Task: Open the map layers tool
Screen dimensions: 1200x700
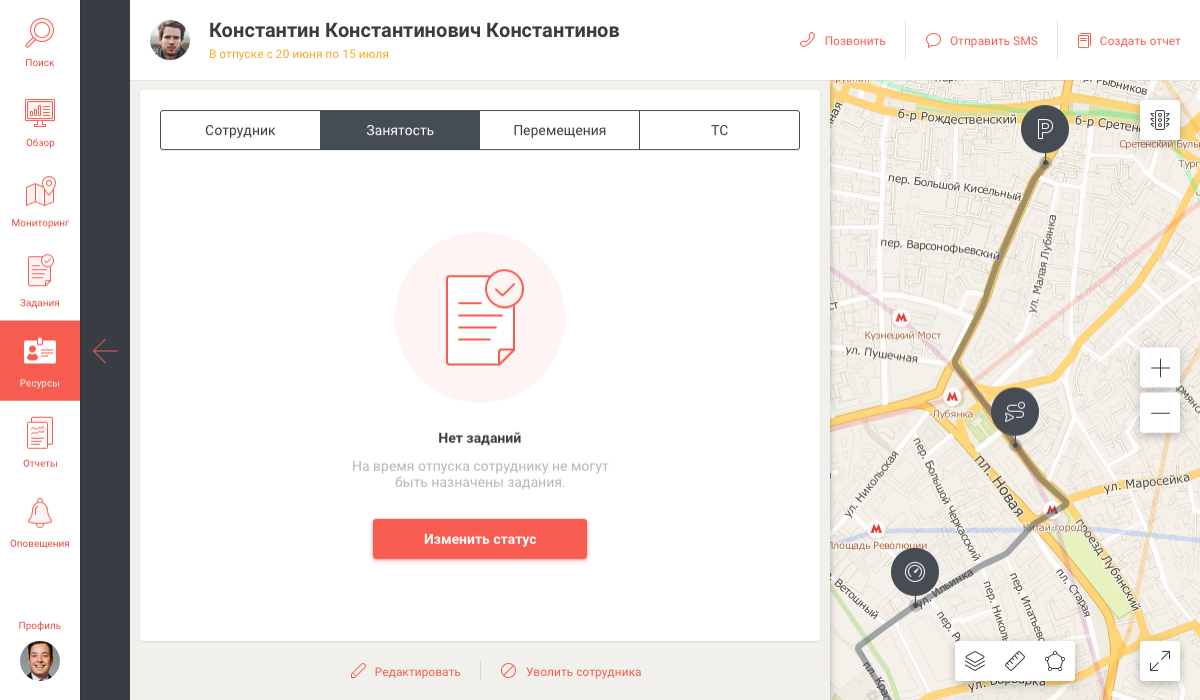Action: [x=976, y=660]
